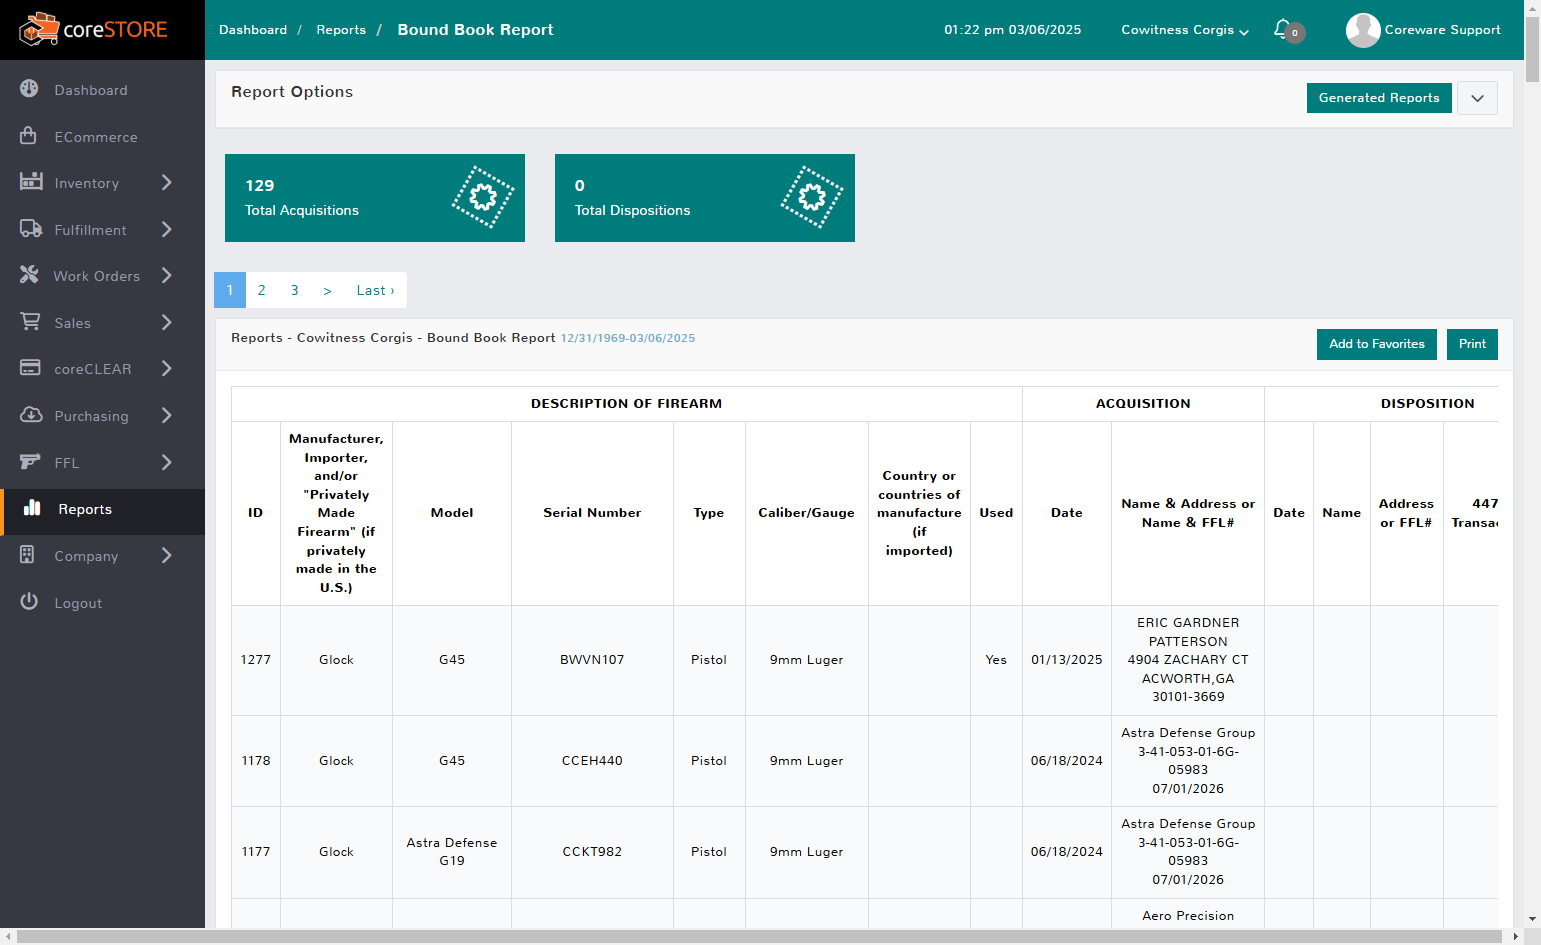The height and width of the screenshot is (945, 1541).
Task: Expand the Fulfillment submenu chevron
Action: click(167, 229)
